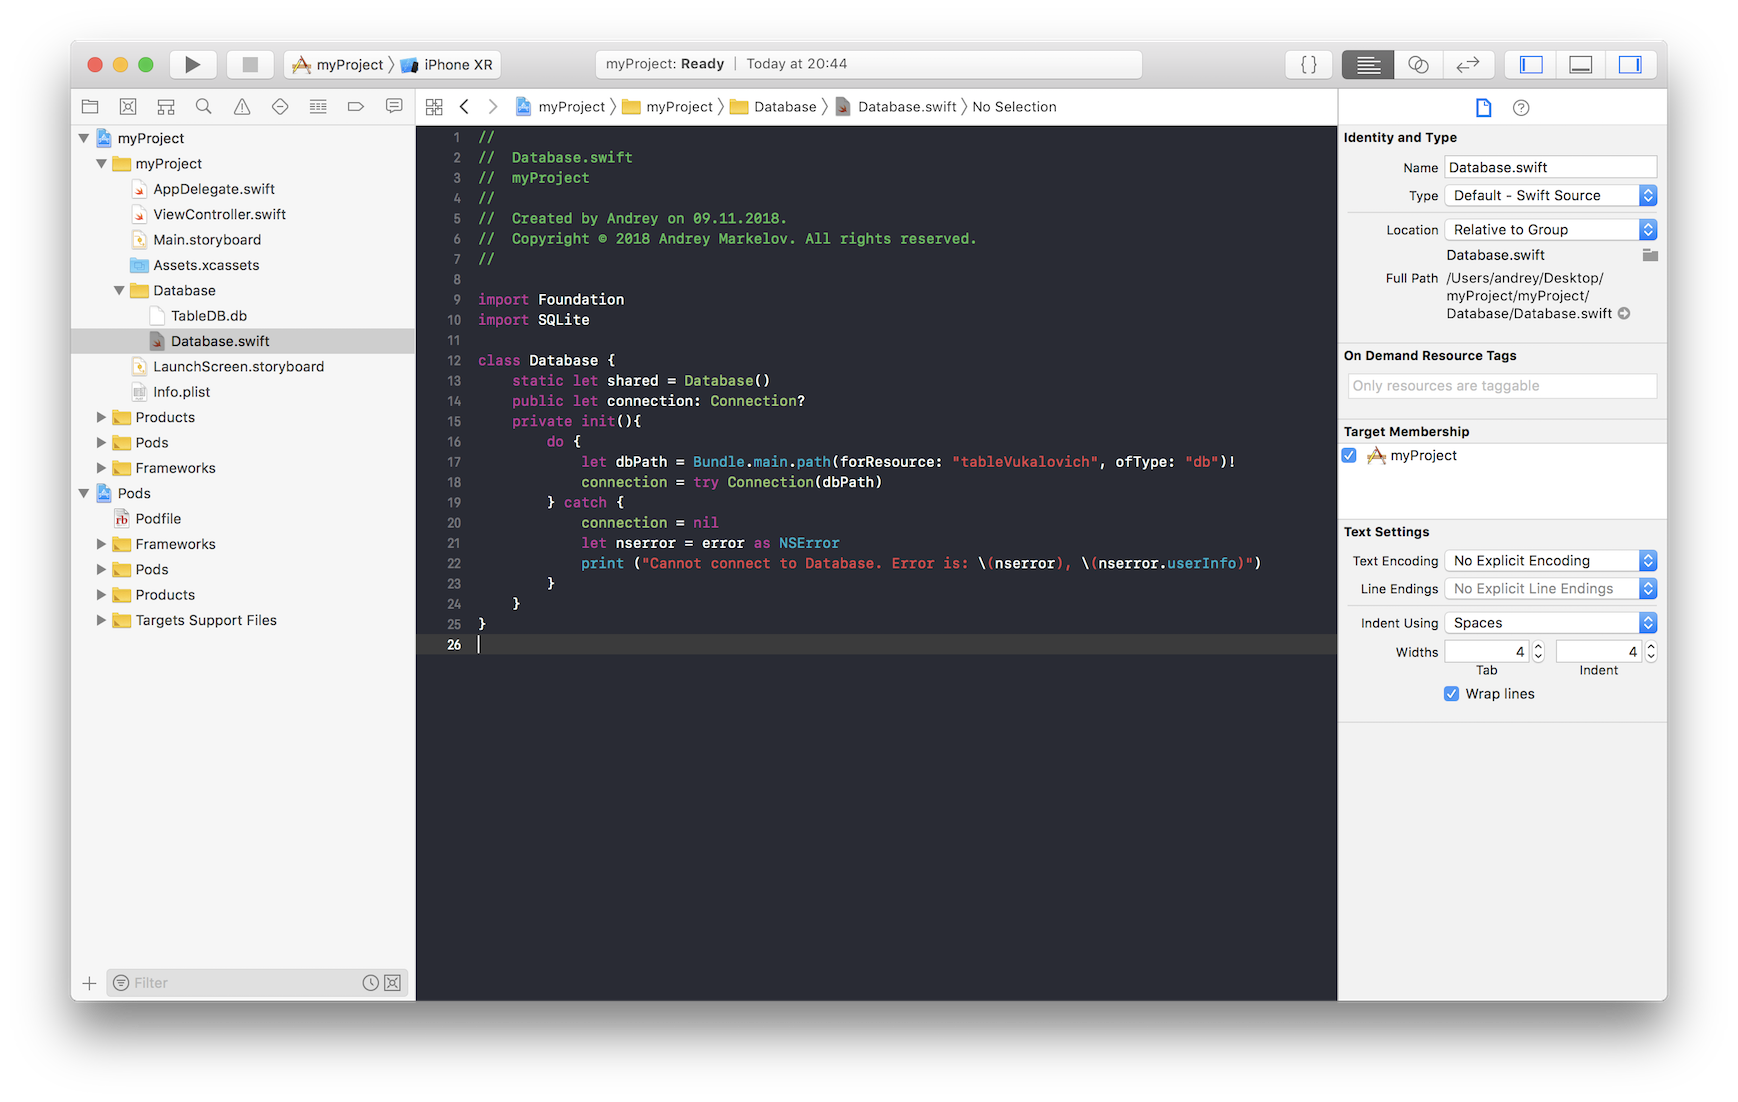Toggle the Debug area visibility
The width and height of the screenshot is (1738, 1102).
pos(1581,65)
